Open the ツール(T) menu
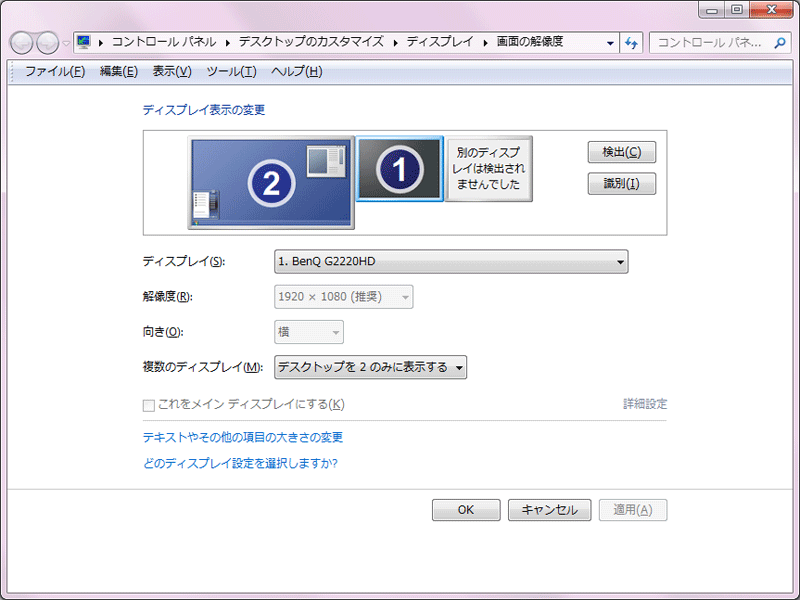The height and width of the screenshot is (600, 800). click(231, 71)
